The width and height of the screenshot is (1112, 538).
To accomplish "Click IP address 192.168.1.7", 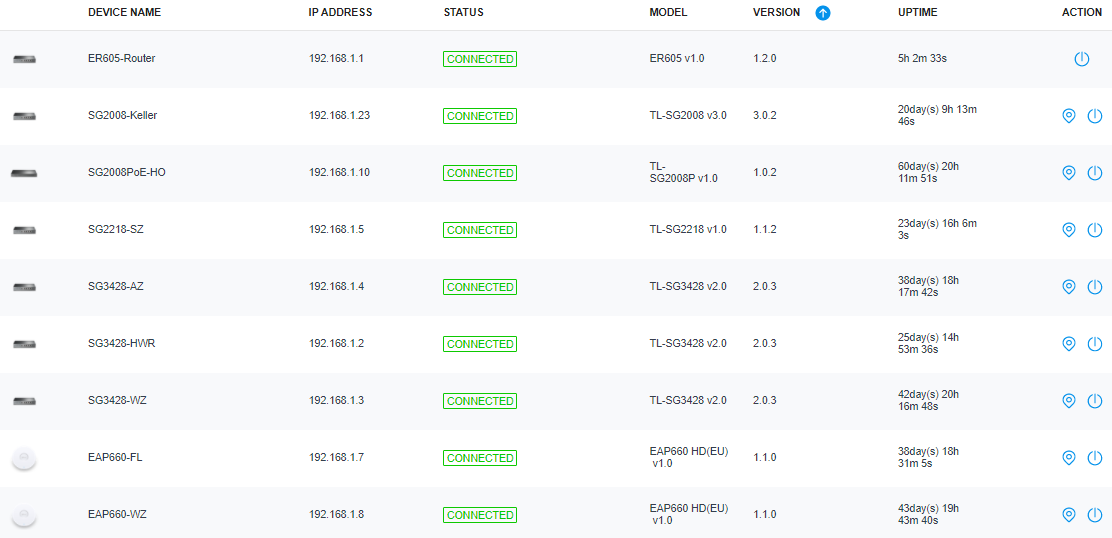I will tap(337, 458).
